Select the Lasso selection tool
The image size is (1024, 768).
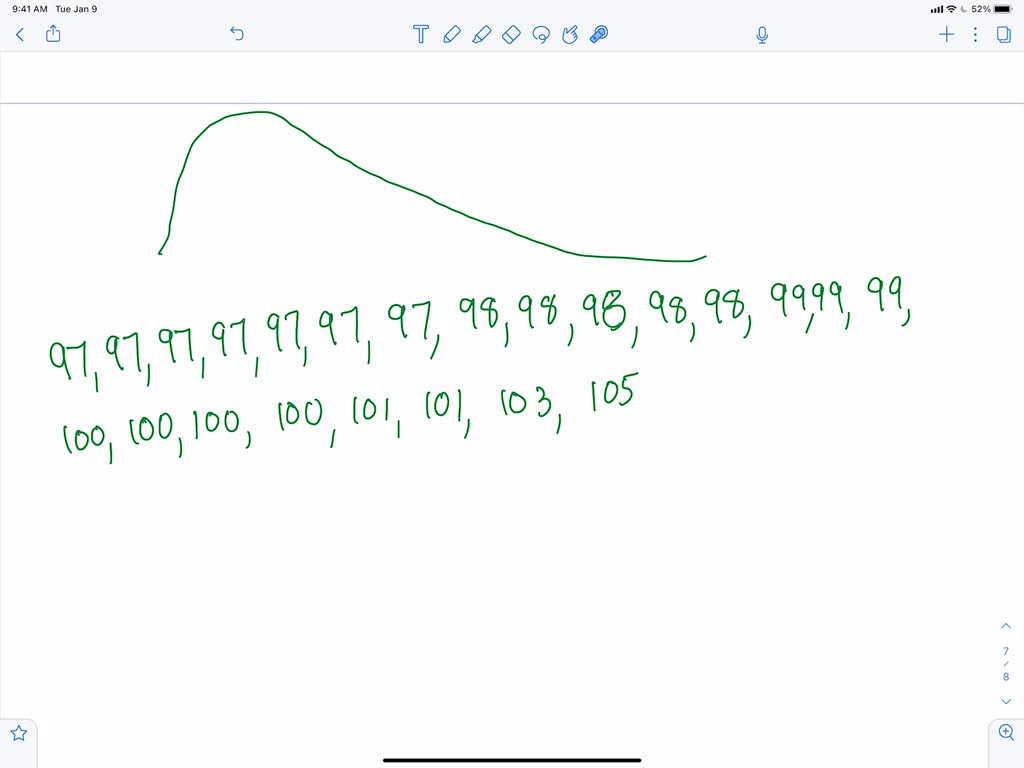point(541,34)
